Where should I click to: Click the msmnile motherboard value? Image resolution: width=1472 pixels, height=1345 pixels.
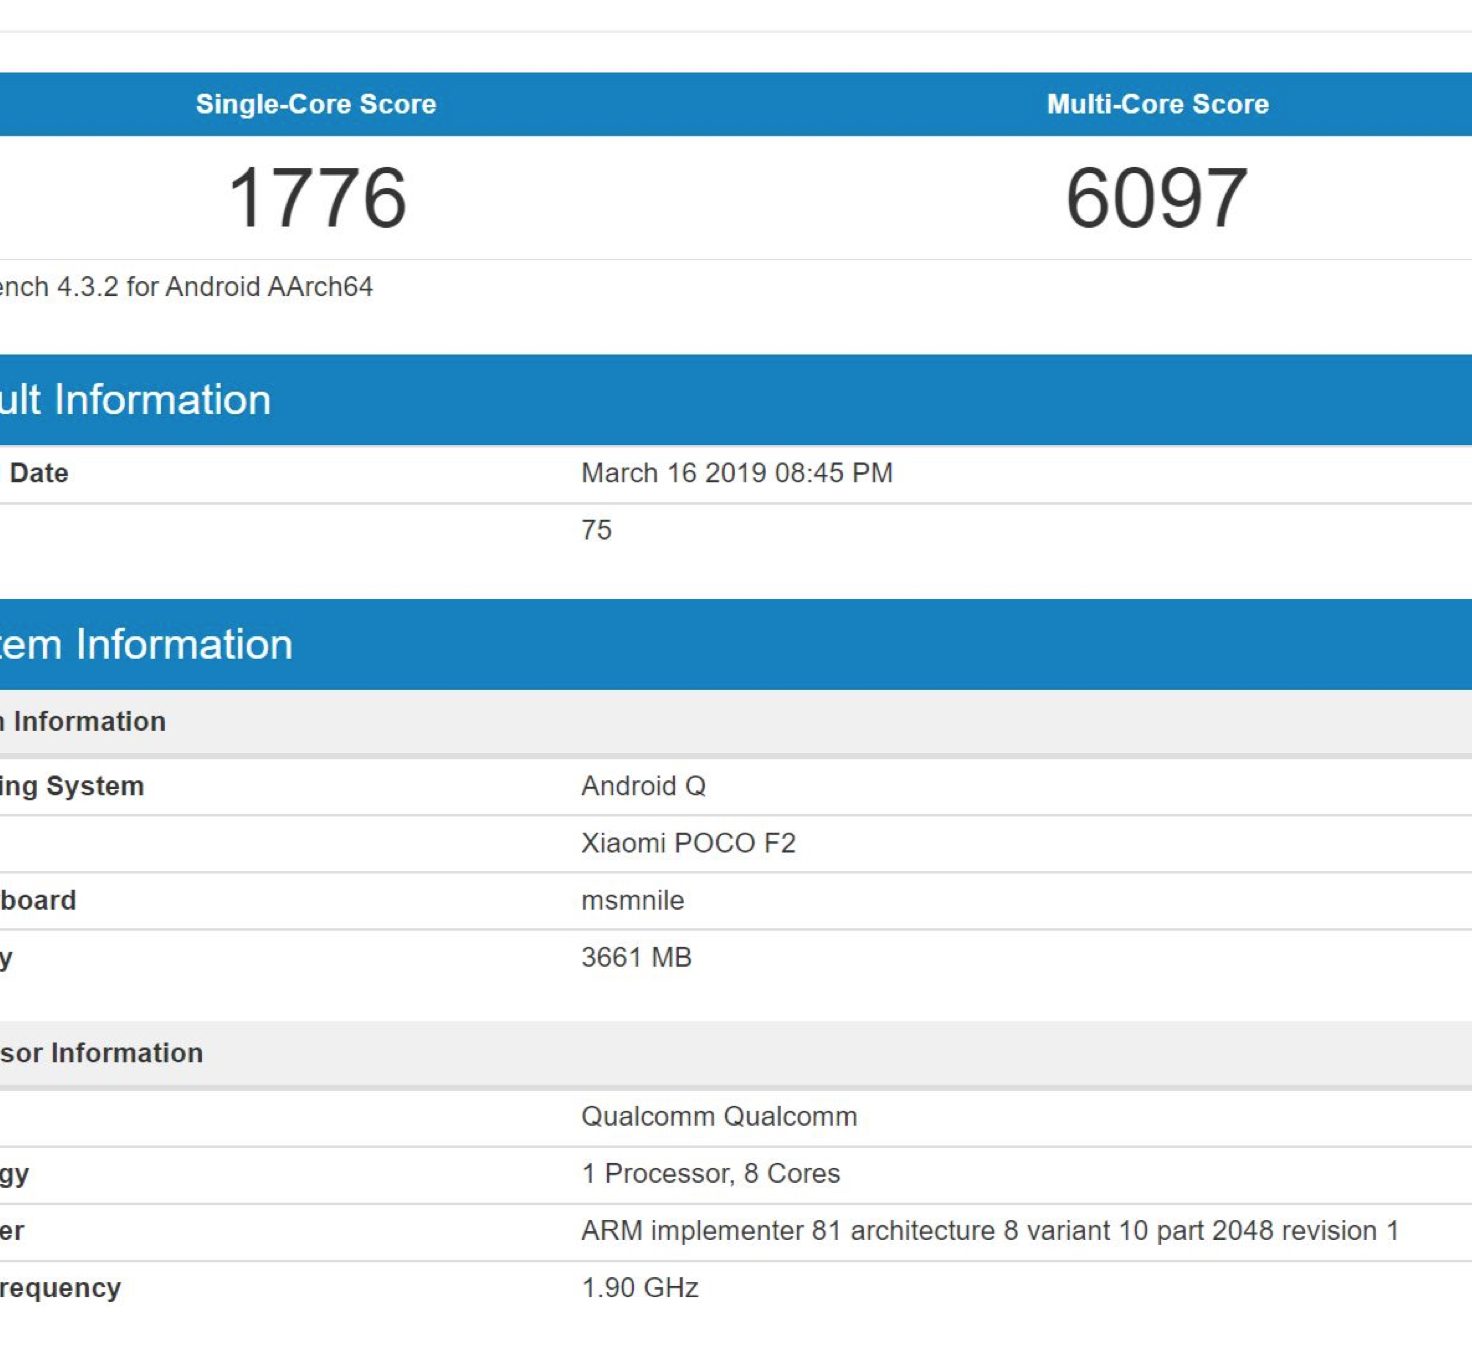[x=632, y=900]
